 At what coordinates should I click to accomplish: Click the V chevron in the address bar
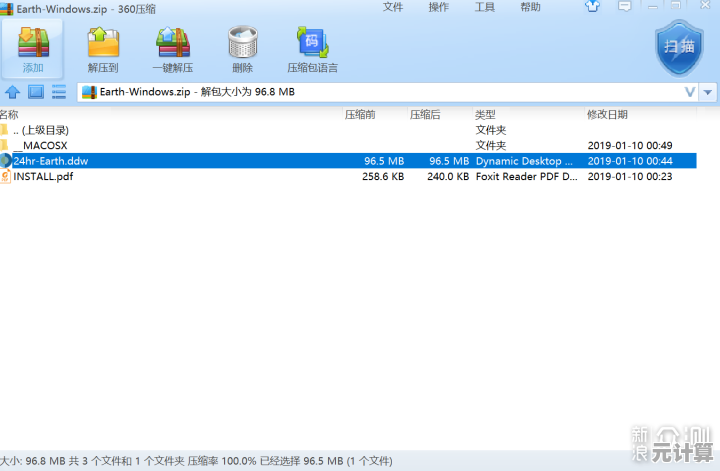pyautogui.click(x=690, y=92)
